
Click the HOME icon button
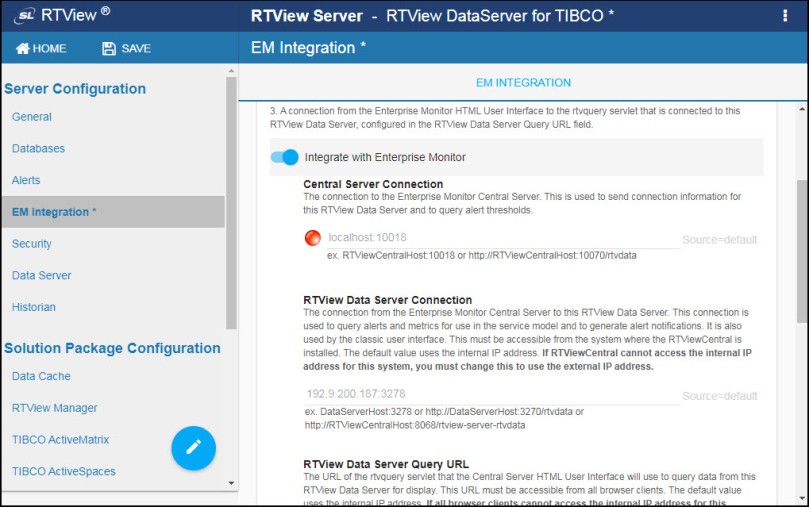click(x=22, y=48)
